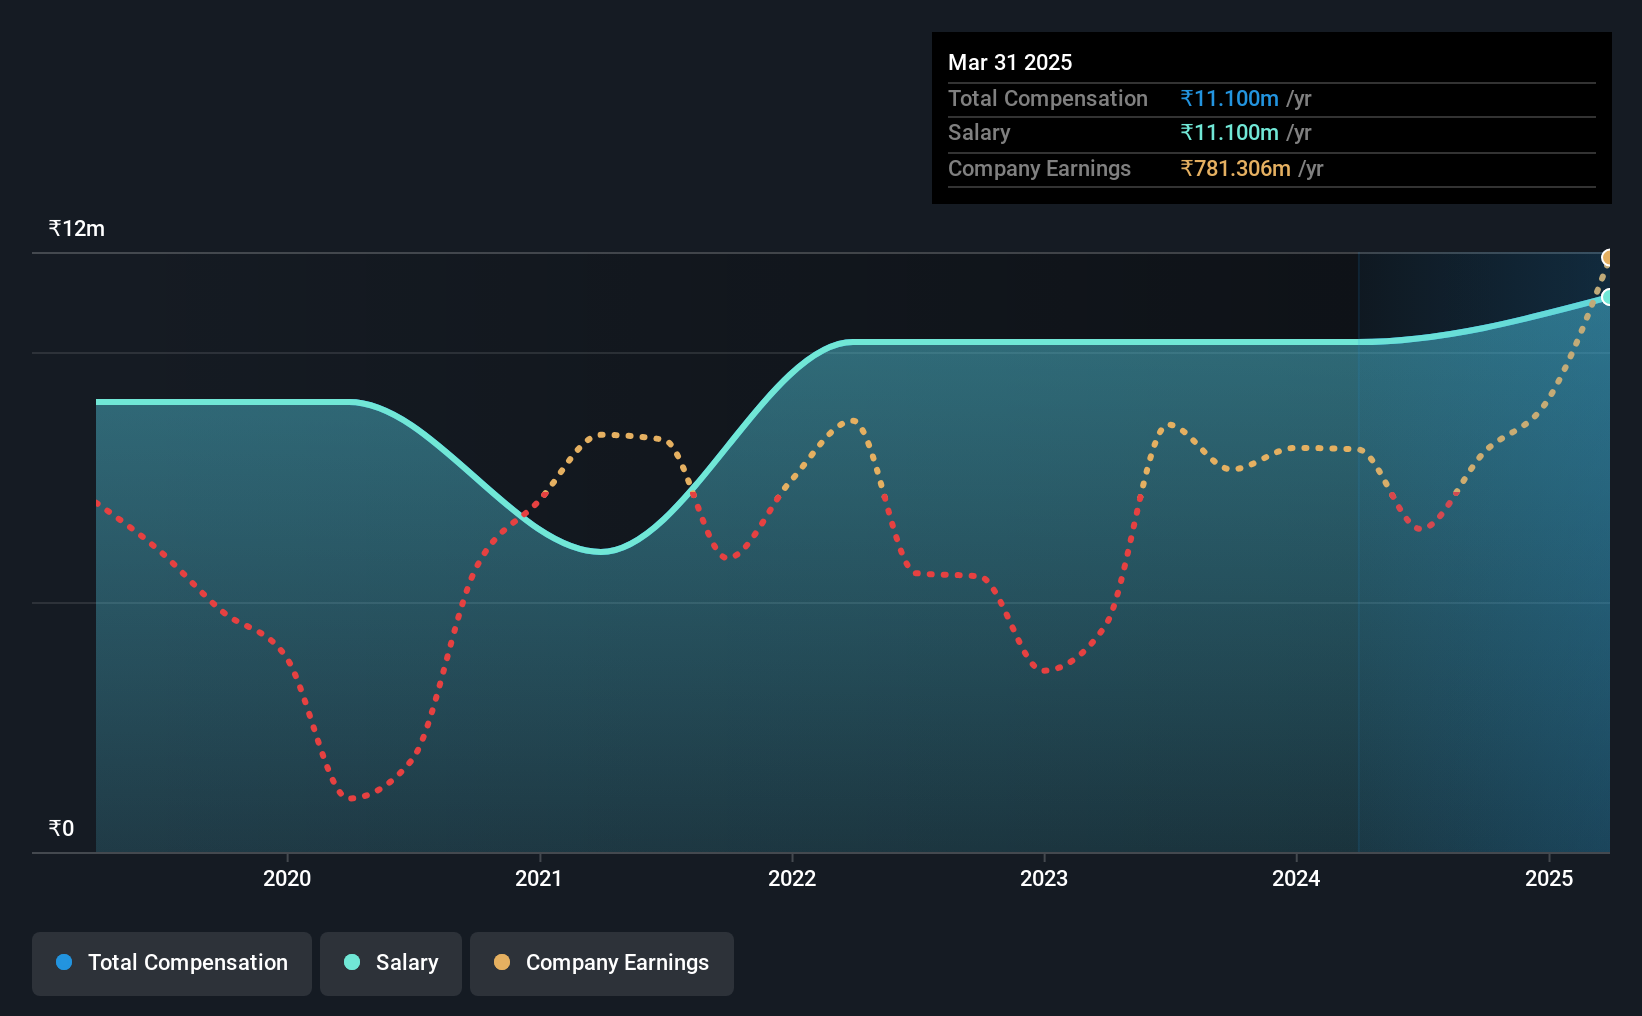
Task: Toggle the Company Earnings legend button
Action: pyautogui.click(x=602, y=963)
